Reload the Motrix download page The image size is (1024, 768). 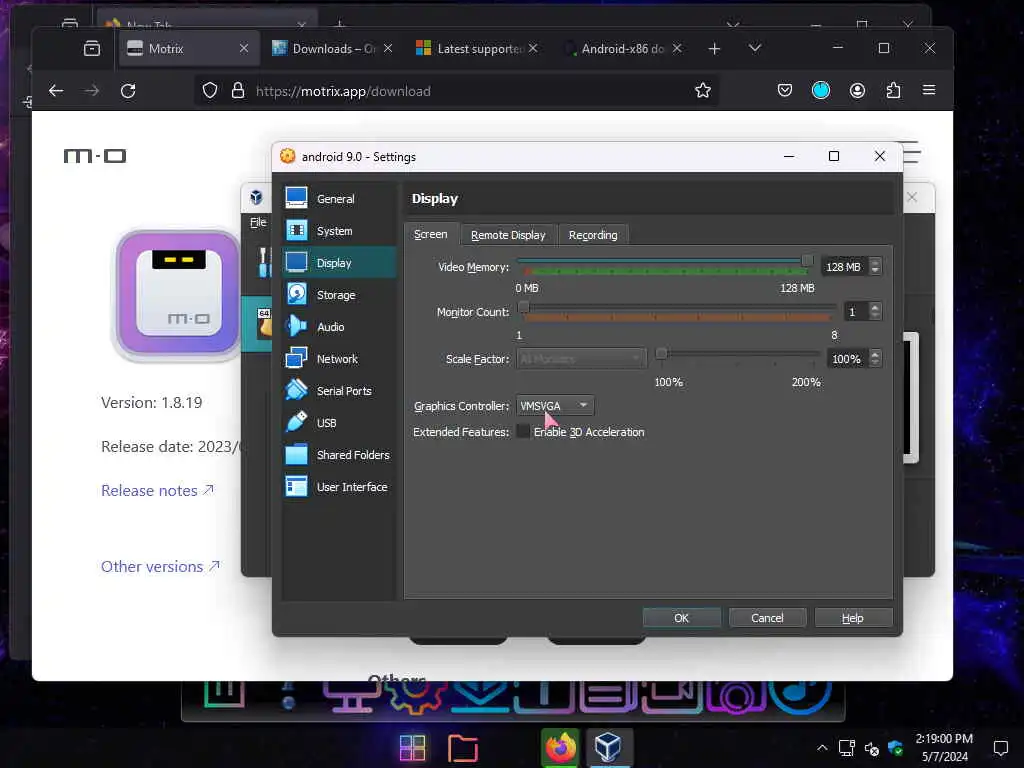pos(128,91)
